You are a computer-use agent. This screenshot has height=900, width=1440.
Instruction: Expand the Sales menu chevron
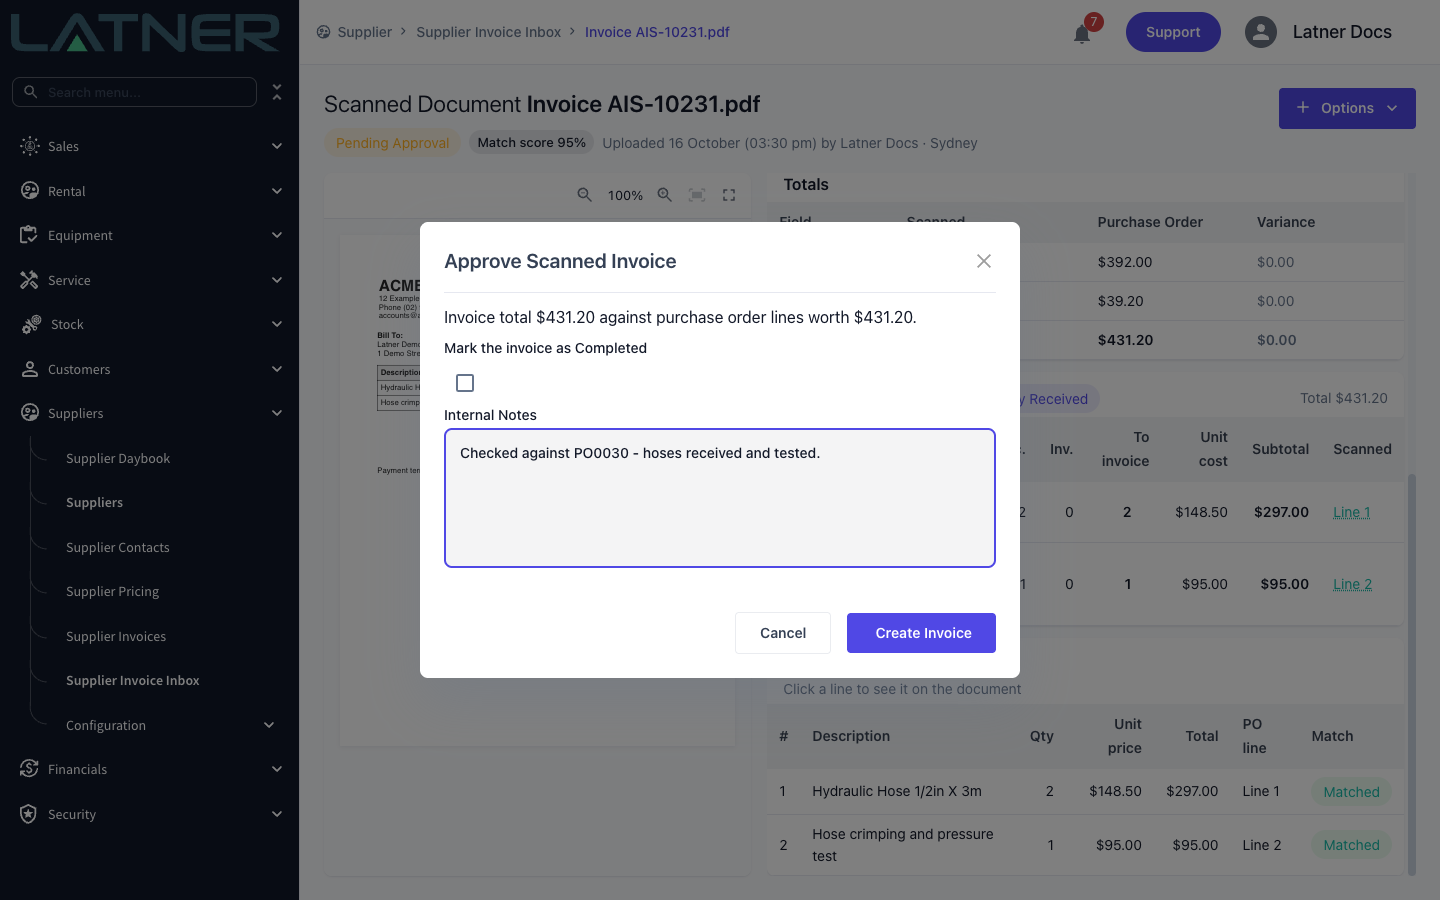tap(277, 146)
